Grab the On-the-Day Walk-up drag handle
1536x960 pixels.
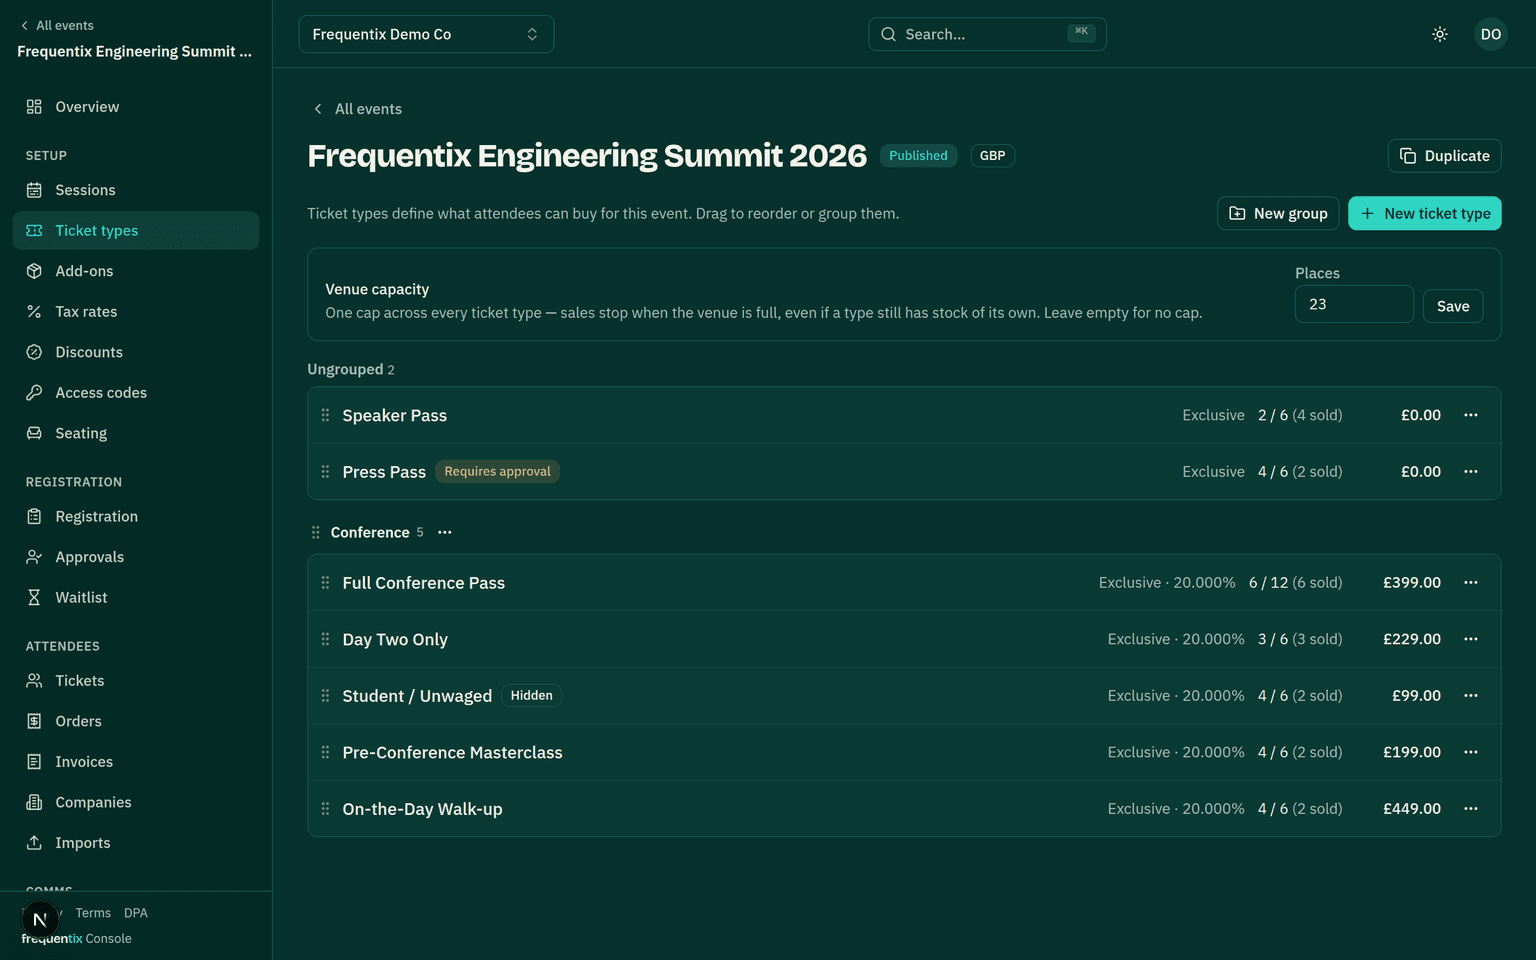[x=325, y=809]
